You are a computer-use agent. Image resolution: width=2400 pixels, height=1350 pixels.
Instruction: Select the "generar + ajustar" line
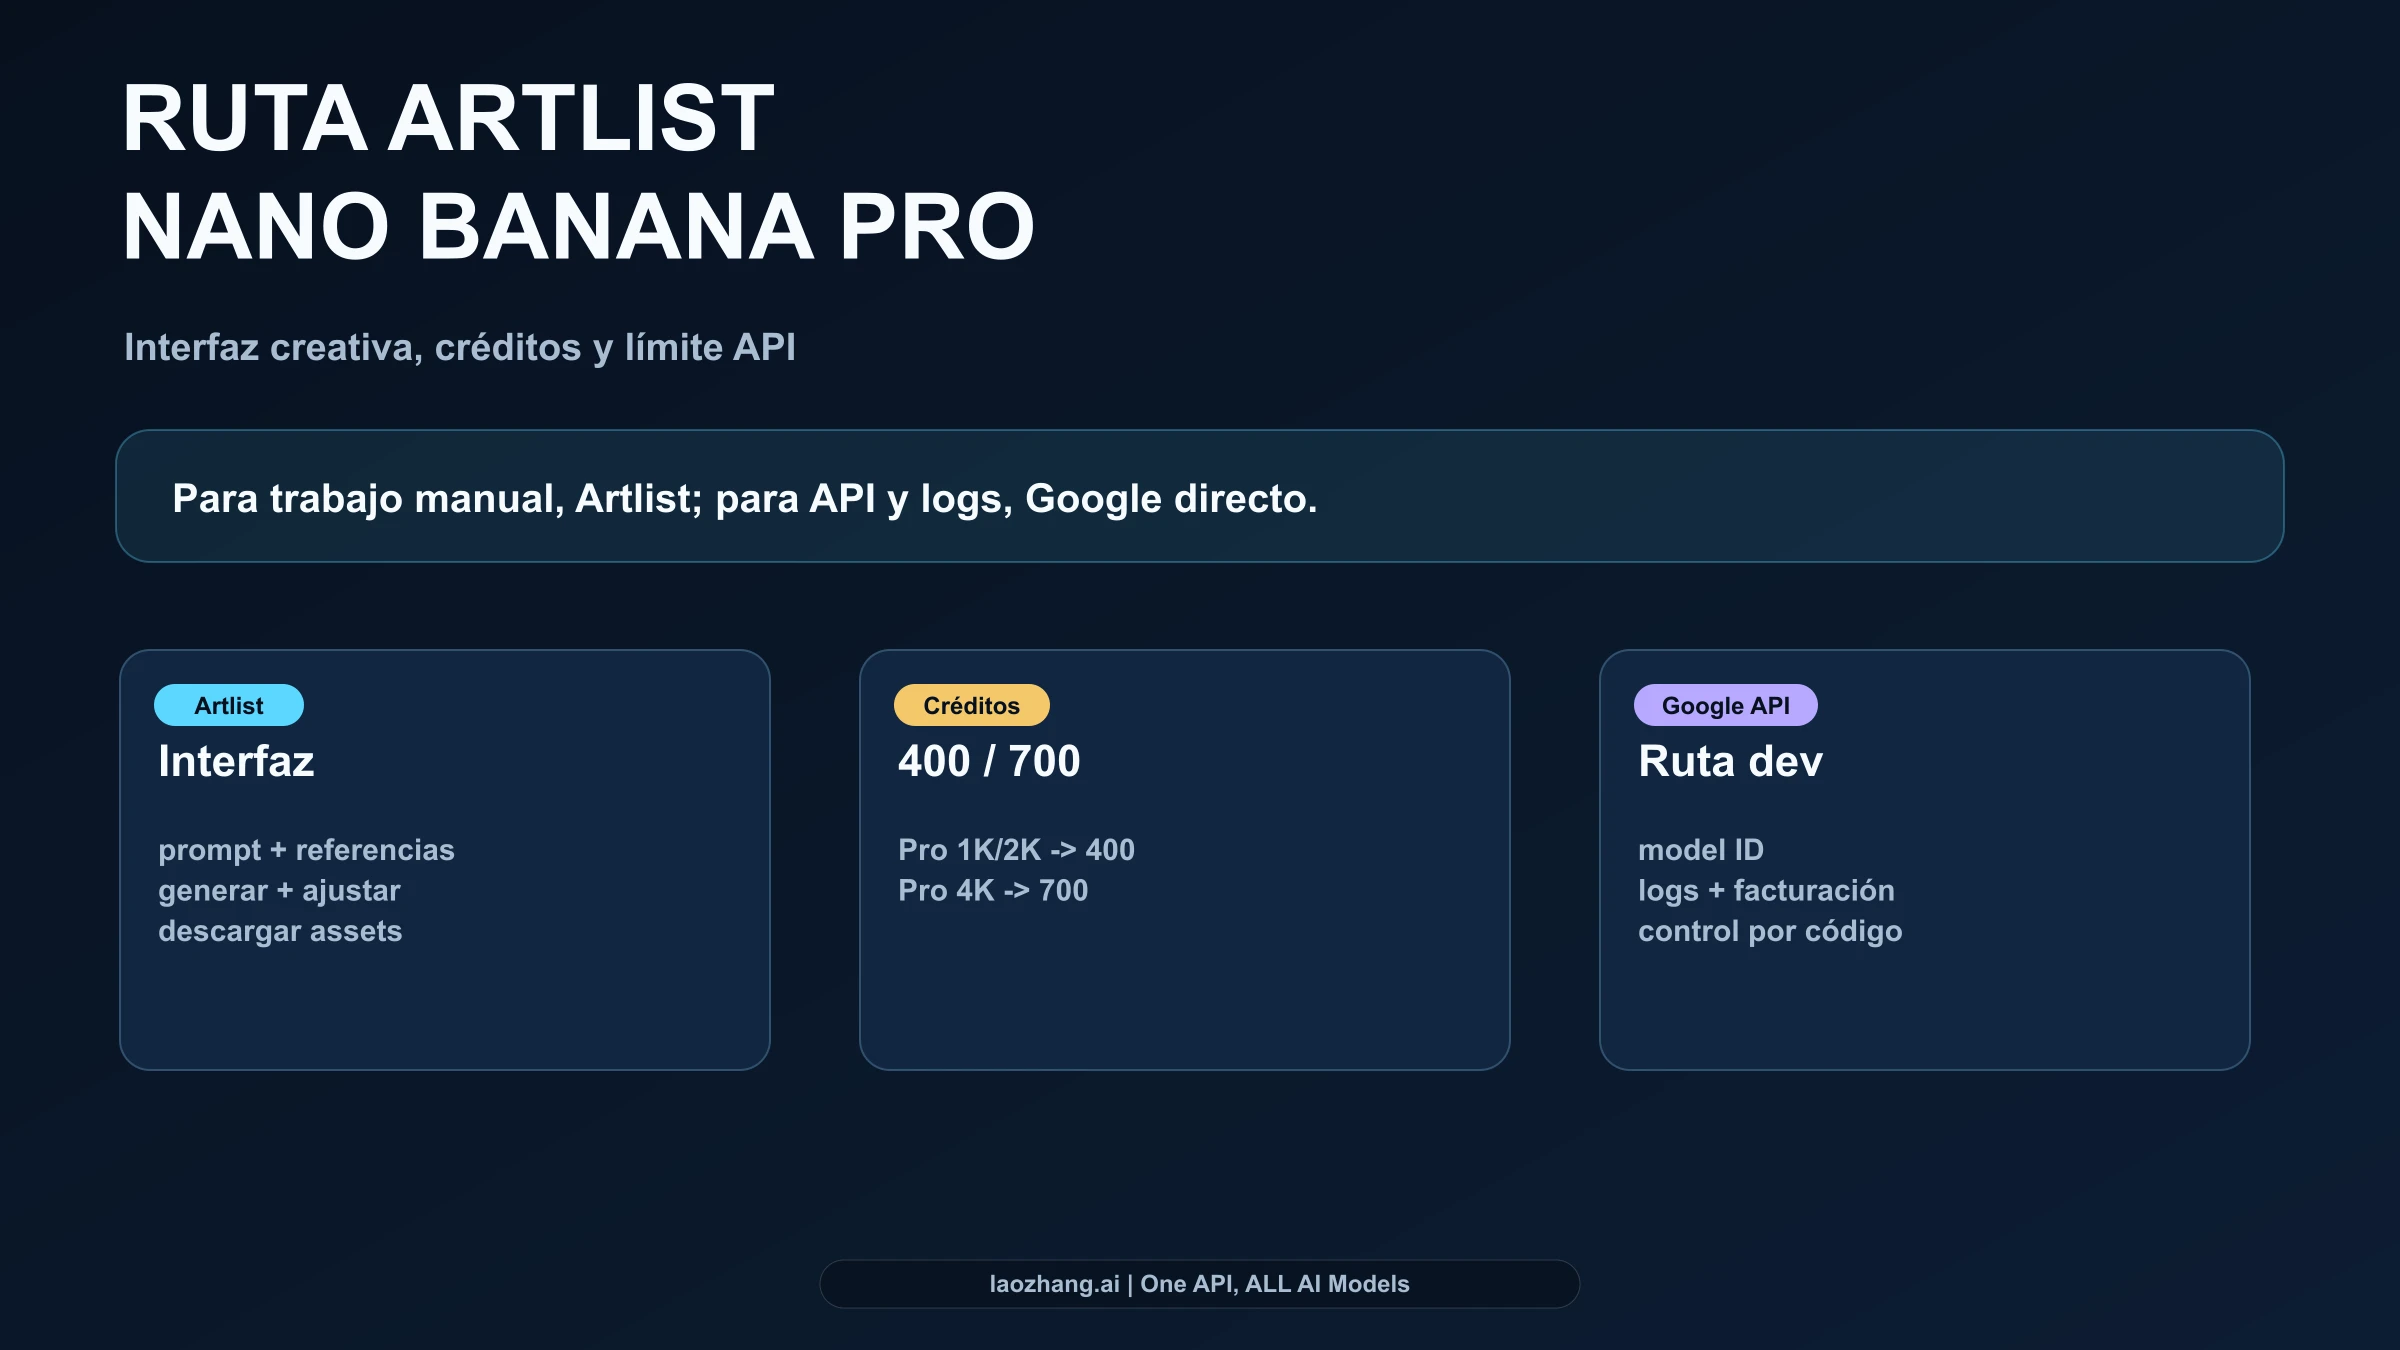click(279, 891)
